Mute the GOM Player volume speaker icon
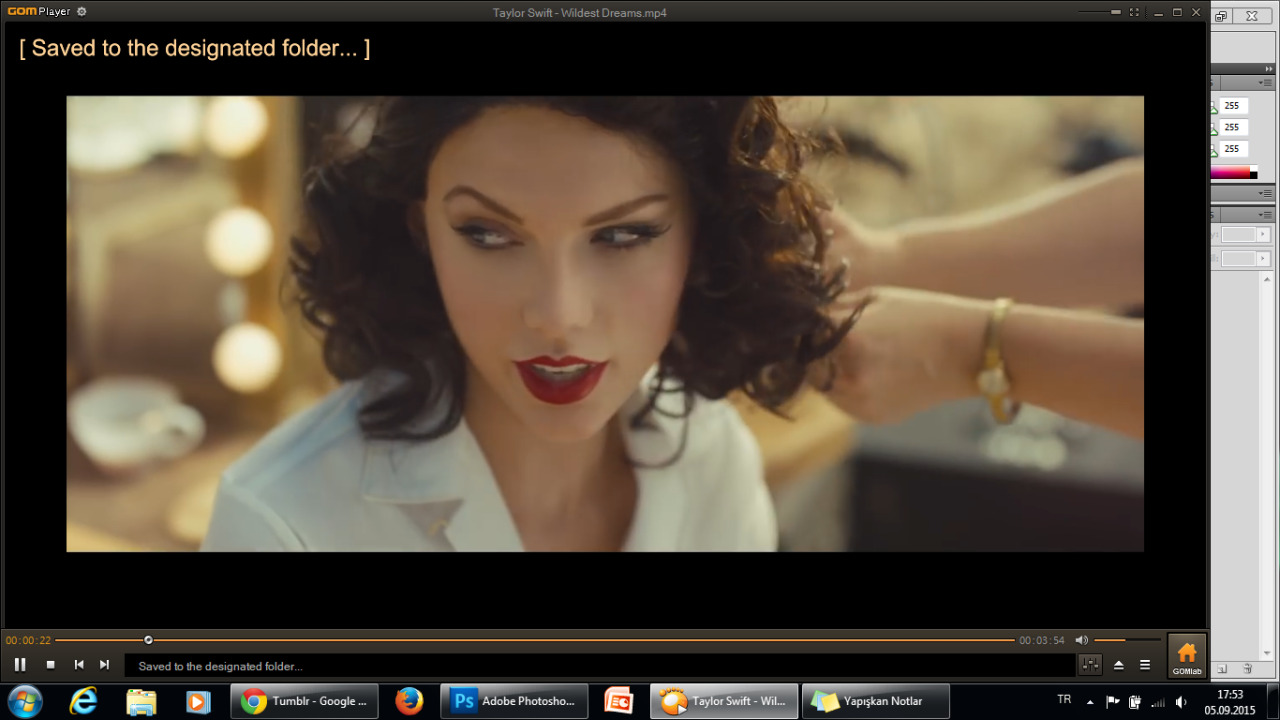This screenshot has height=720, width=1280. tap(1081, 640)
